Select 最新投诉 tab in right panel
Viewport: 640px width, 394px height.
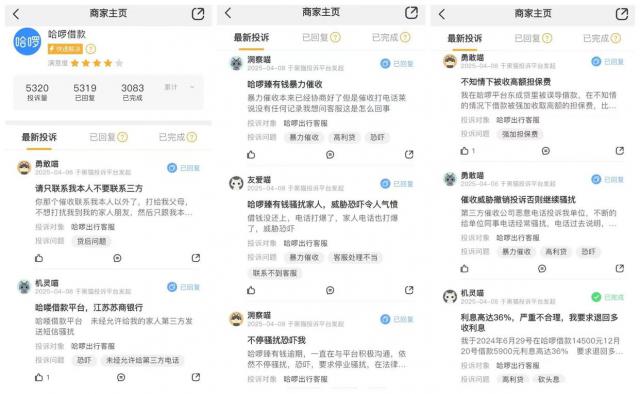click(464, 38)
